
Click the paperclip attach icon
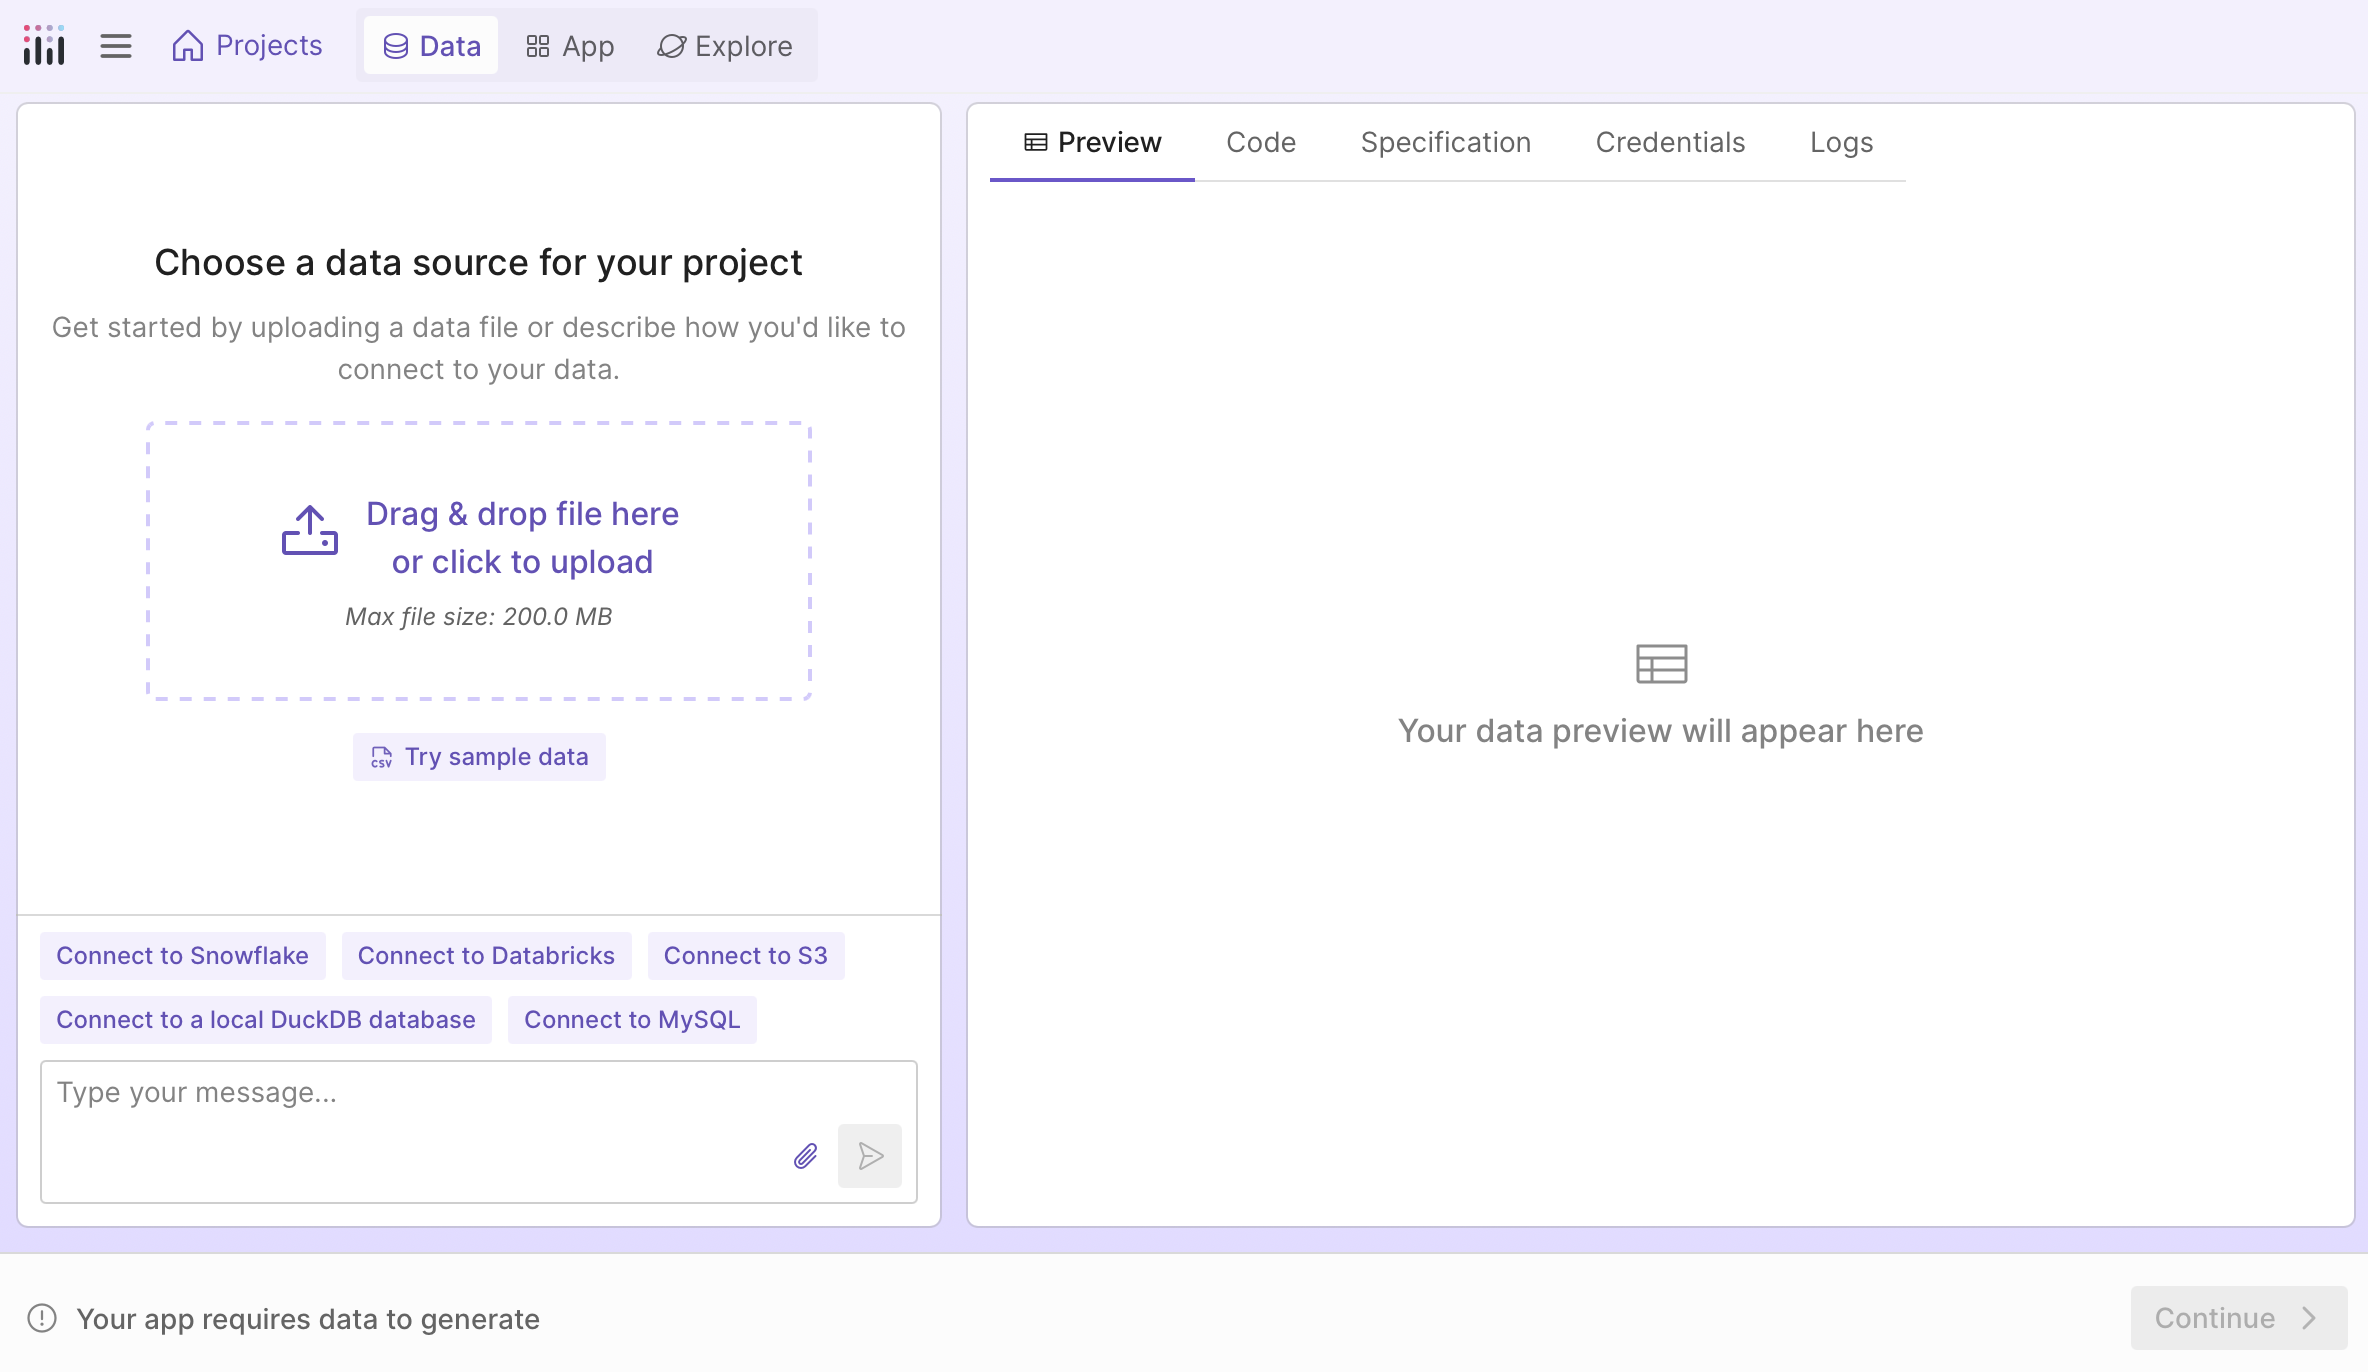(806, 1156)
